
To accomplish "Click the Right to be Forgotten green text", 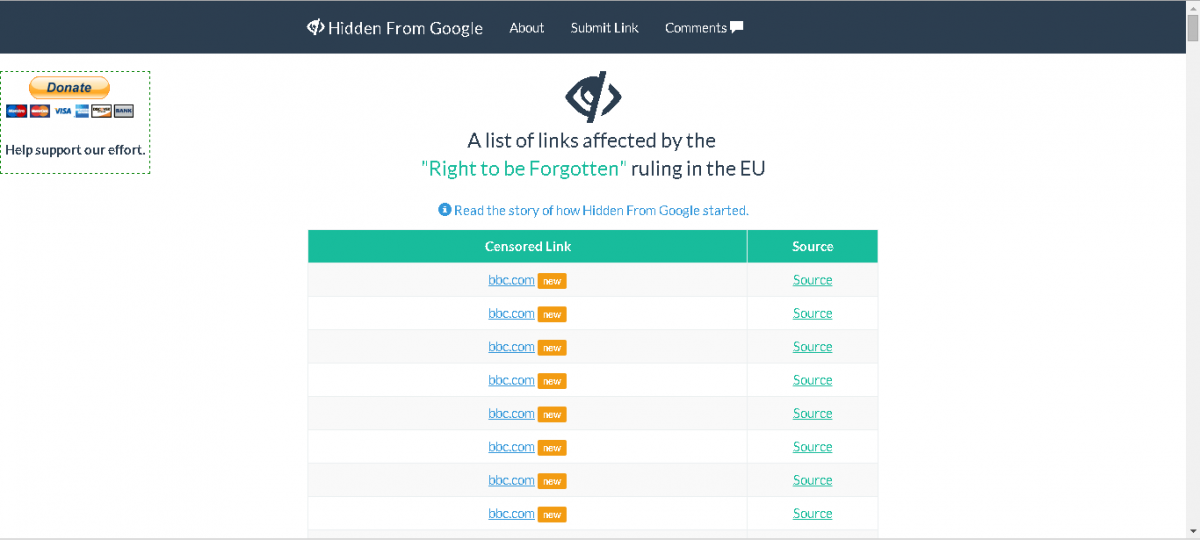I will 524,168.
